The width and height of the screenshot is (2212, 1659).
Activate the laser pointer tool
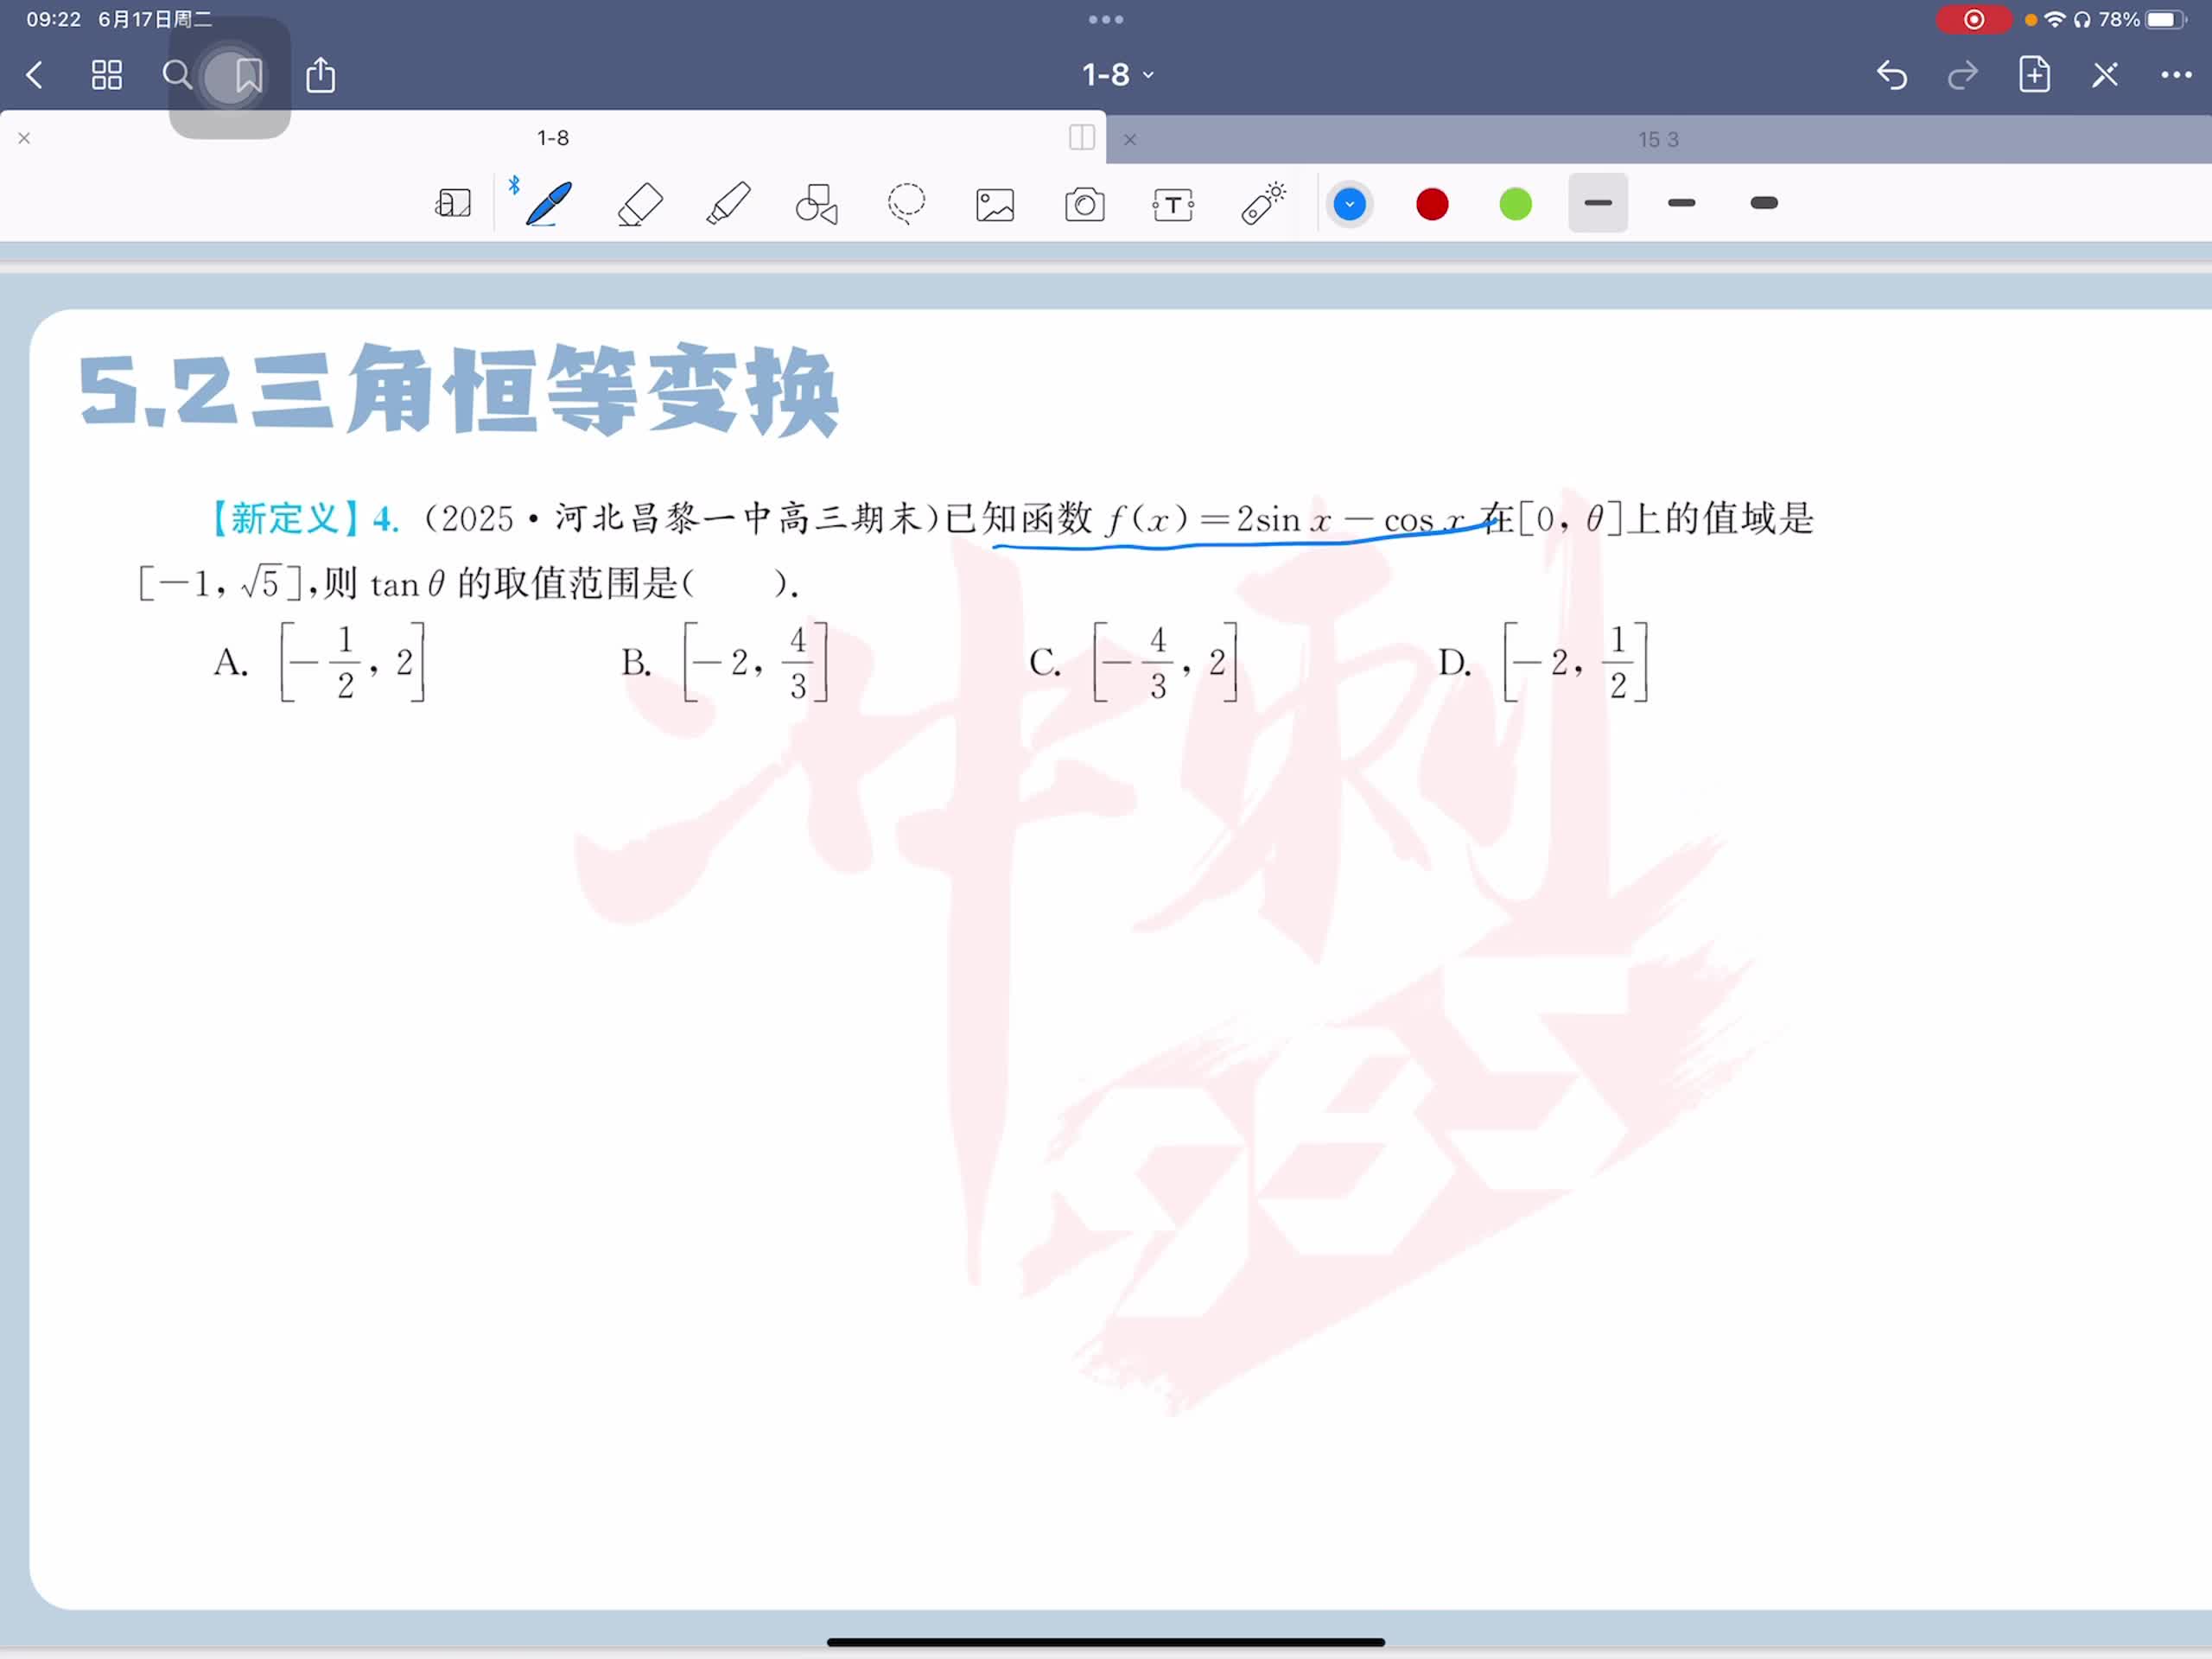pyautogui.click(x=1263, y=204)
